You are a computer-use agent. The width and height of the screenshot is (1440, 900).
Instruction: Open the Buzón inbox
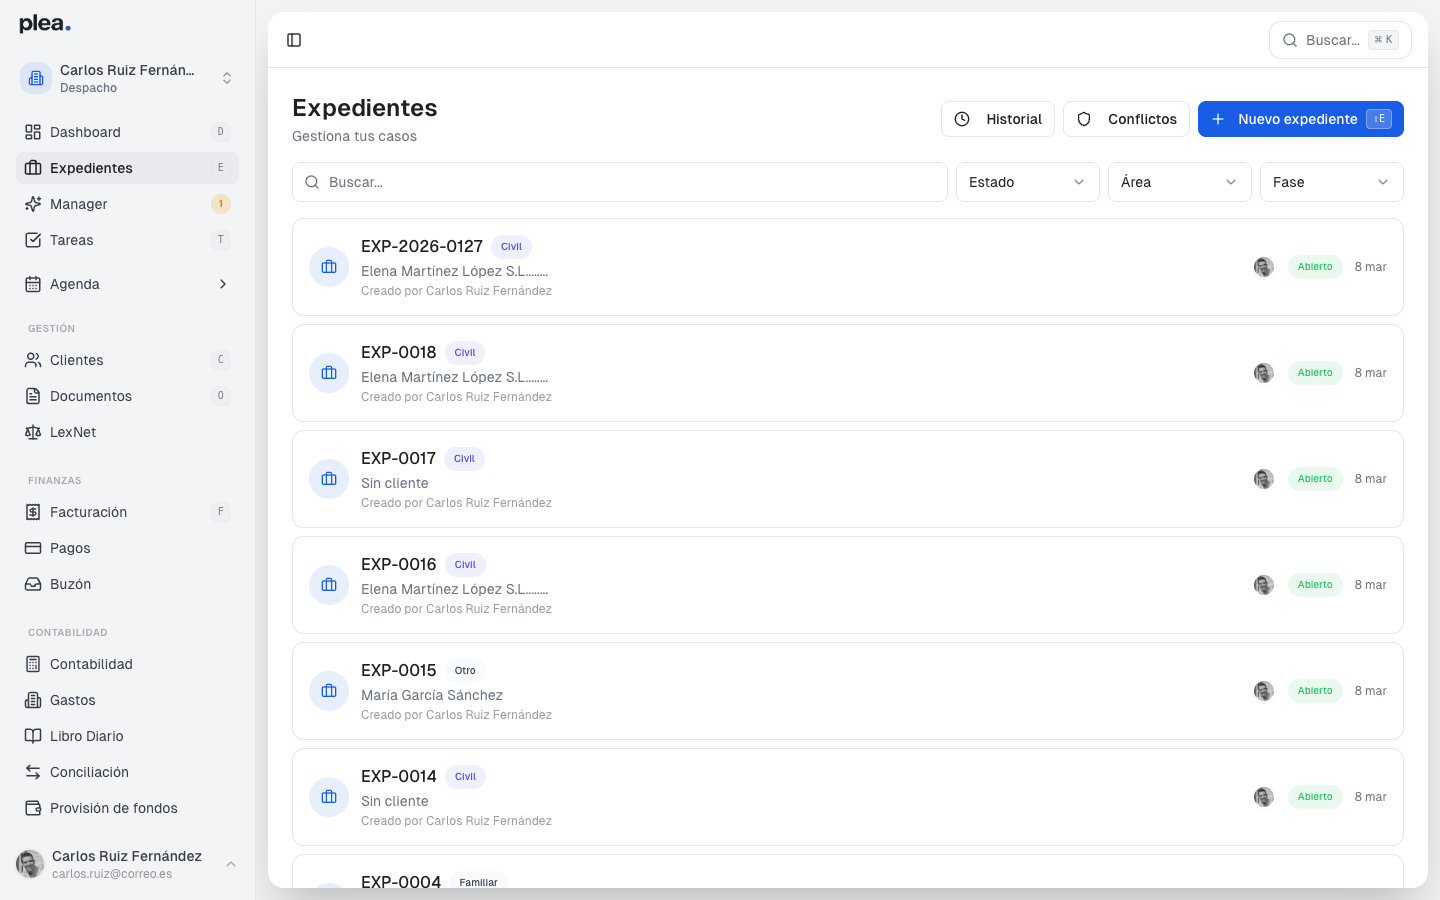point(70,583)
